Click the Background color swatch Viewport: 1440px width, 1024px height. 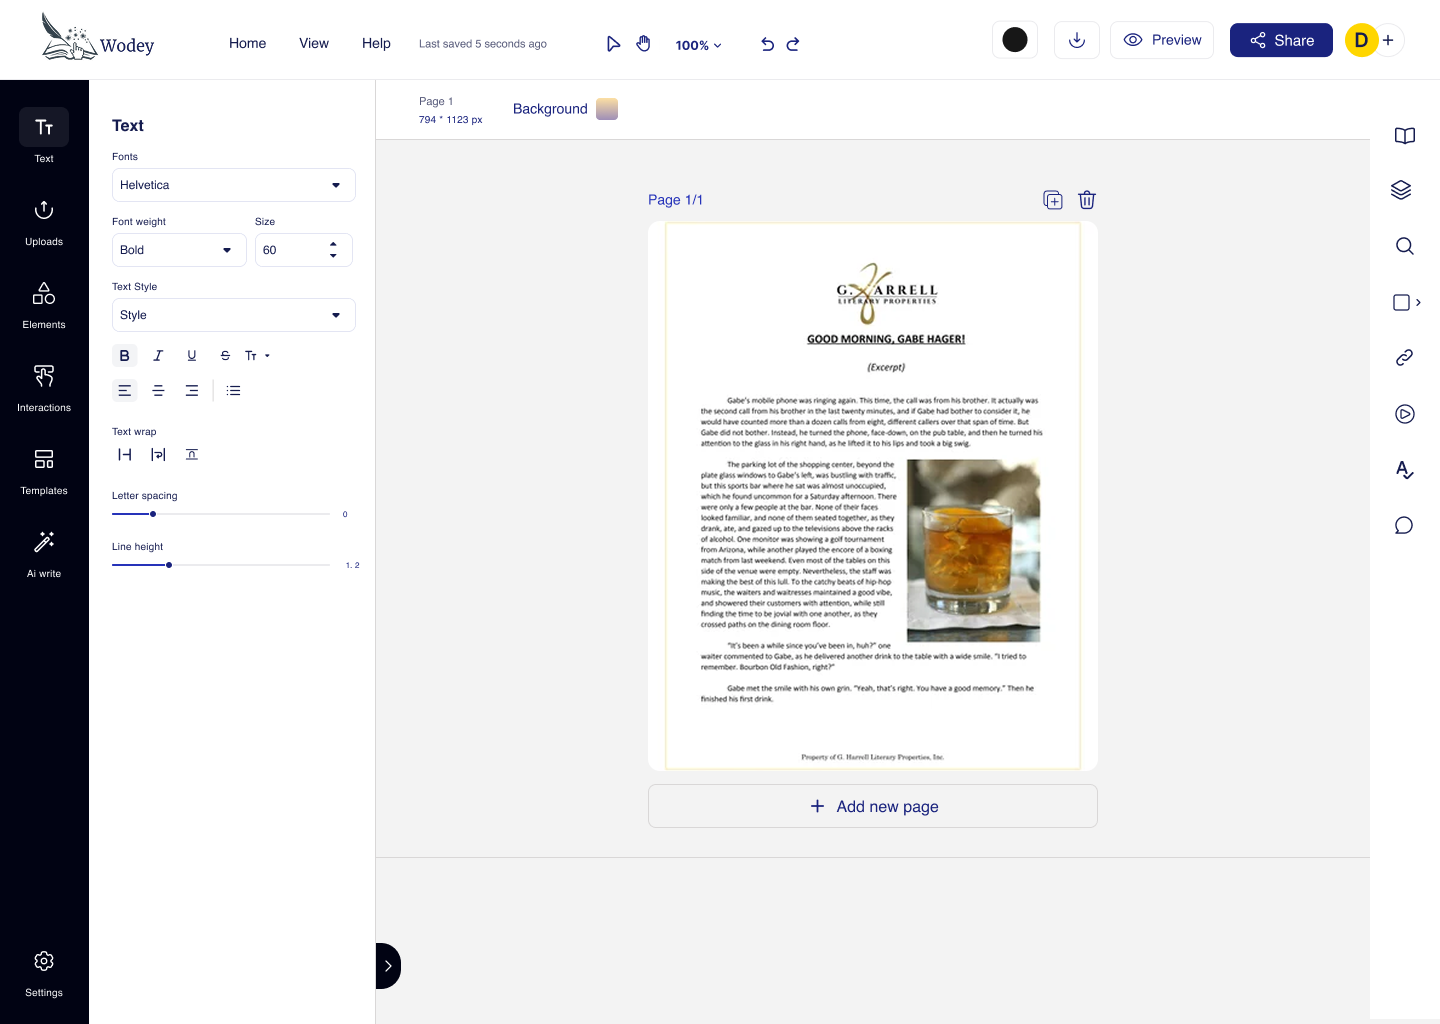coord(607,109)
